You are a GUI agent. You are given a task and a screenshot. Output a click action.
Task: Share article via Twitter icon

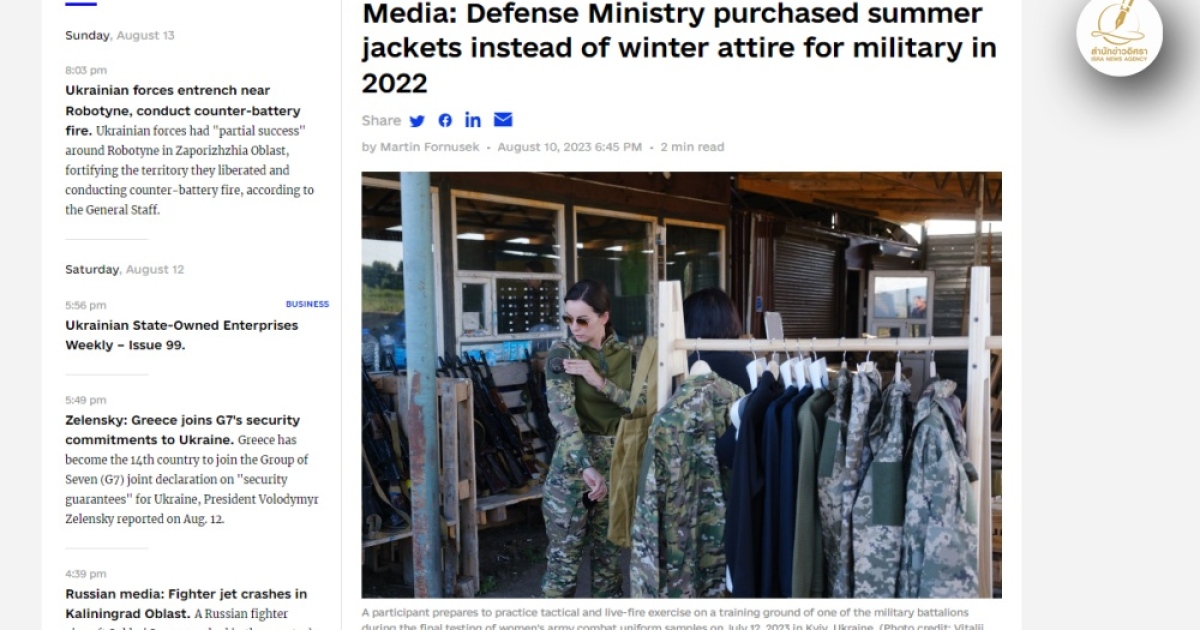[417, 121]
